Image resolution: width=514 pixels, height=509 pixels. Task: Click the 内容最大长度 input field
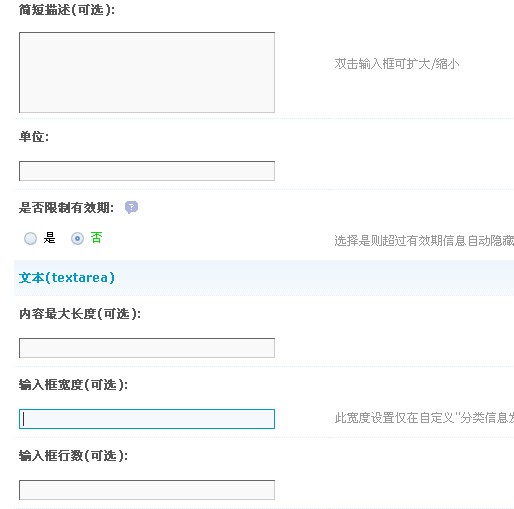[x=147, y=348]
